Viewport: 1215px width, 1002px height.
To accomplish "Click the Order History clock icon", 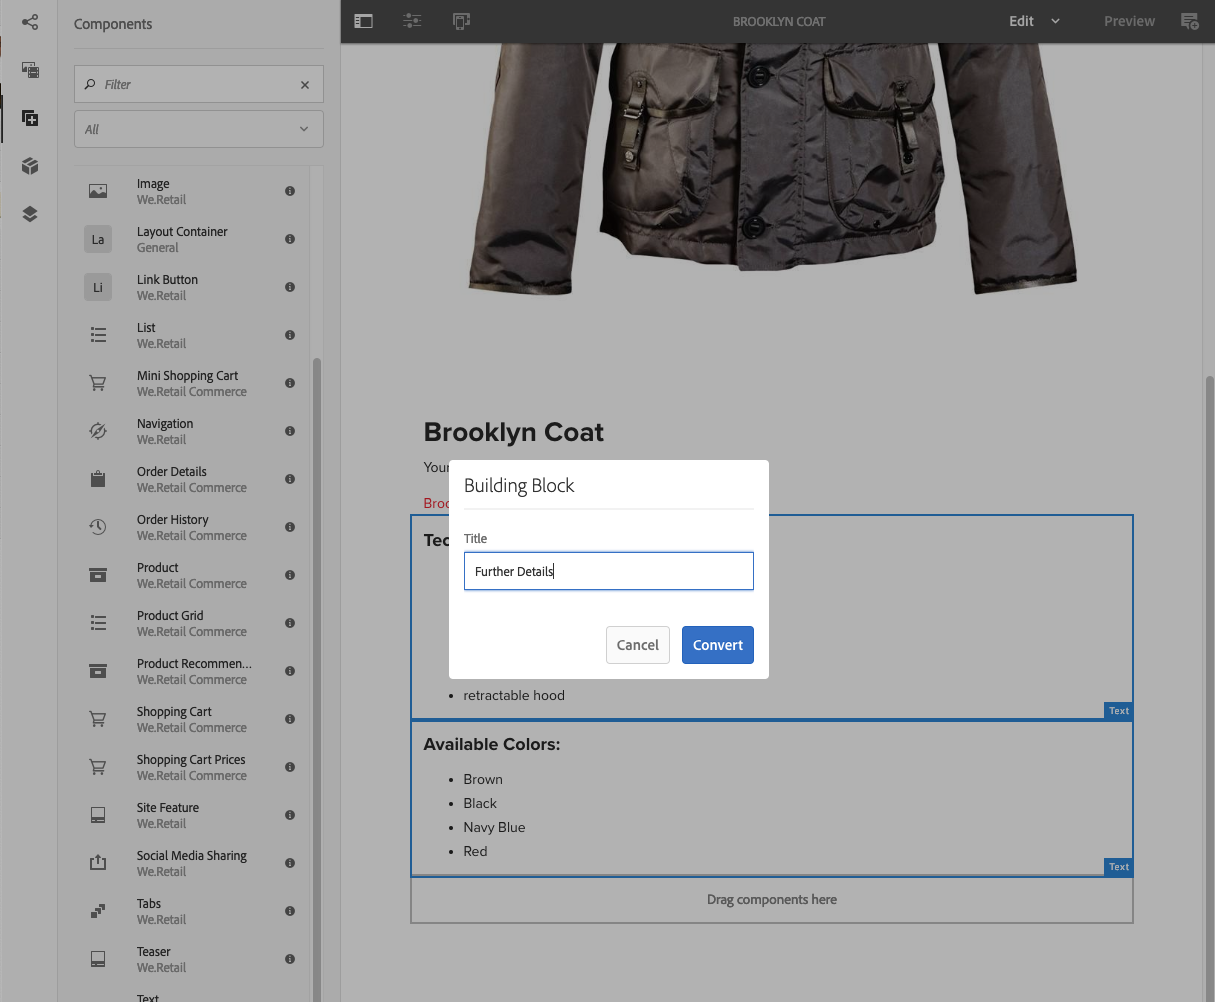I will [x=98, y=527].
